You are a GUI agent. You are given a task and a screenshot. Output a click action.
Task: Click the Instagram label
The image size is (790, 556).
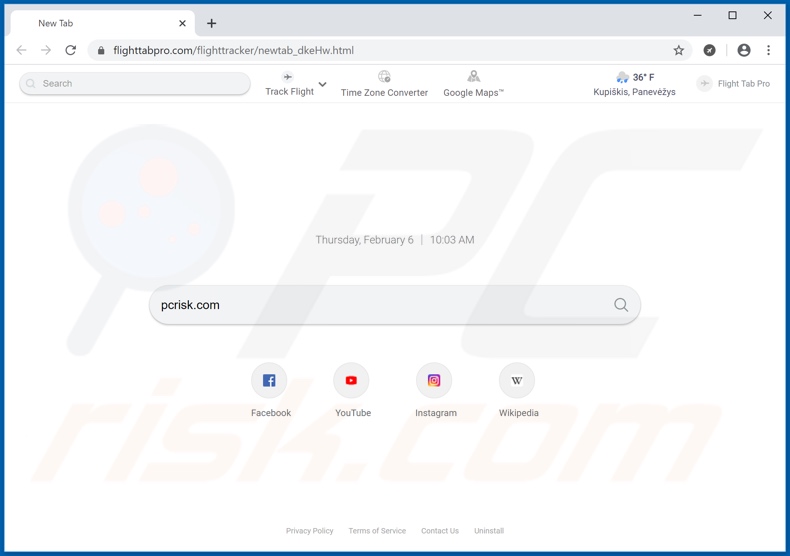click(x=436, y=413)
